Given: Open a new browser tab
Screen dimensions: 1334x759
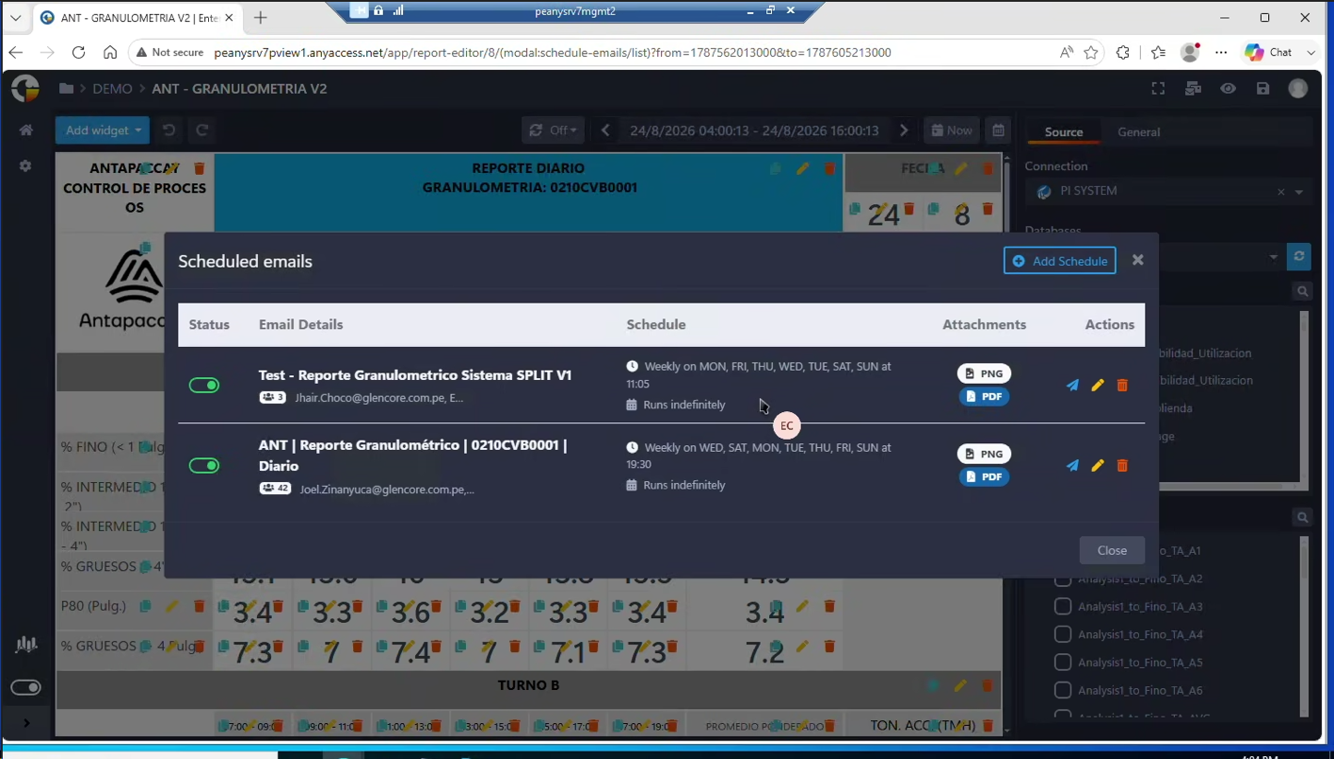Looking at the screenshot, I should [260, 18].
